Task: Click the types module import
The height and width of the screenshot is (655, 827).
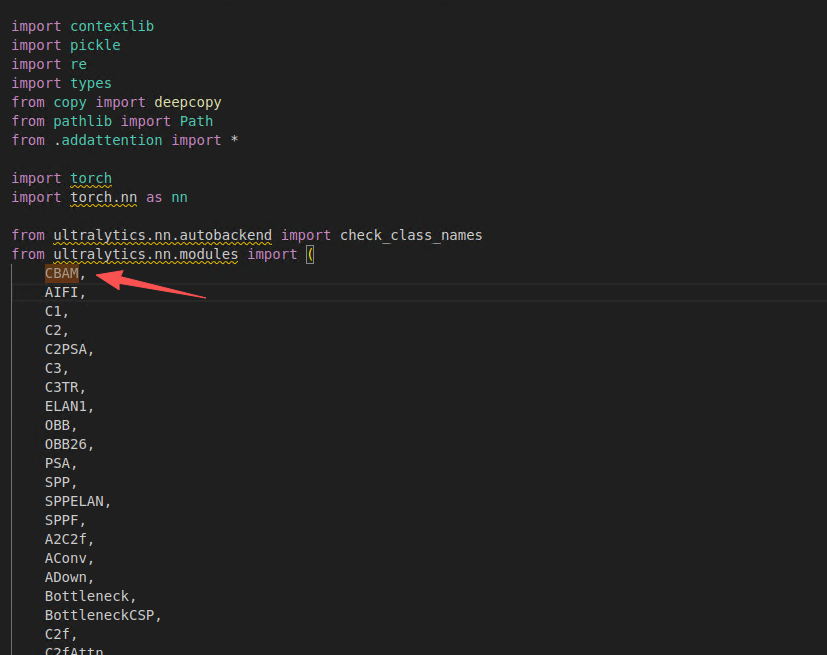Action: tap(91, 83)
